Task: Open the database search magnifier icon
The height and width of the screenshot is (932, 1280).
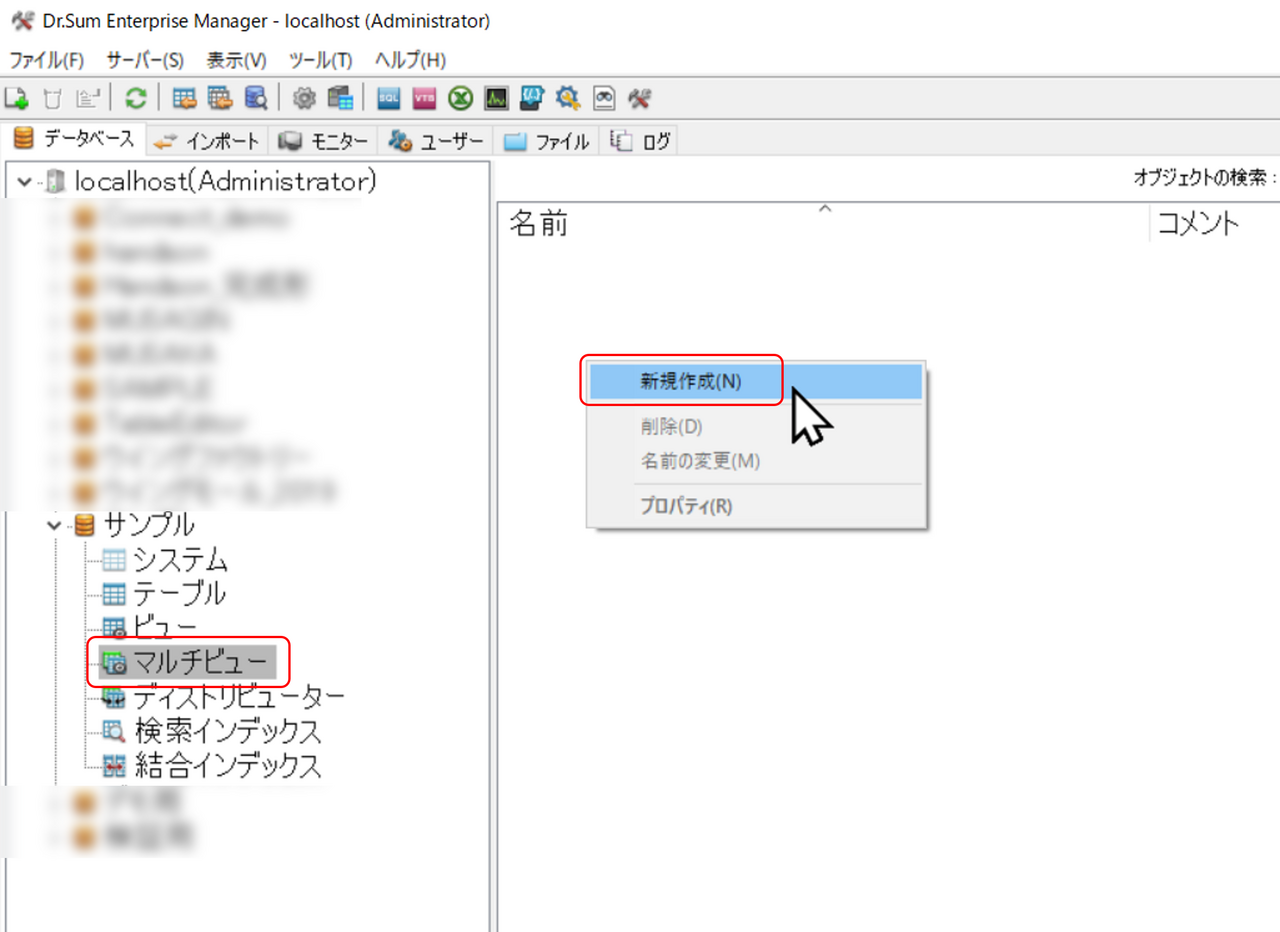Action: click(x=254, y=98)
